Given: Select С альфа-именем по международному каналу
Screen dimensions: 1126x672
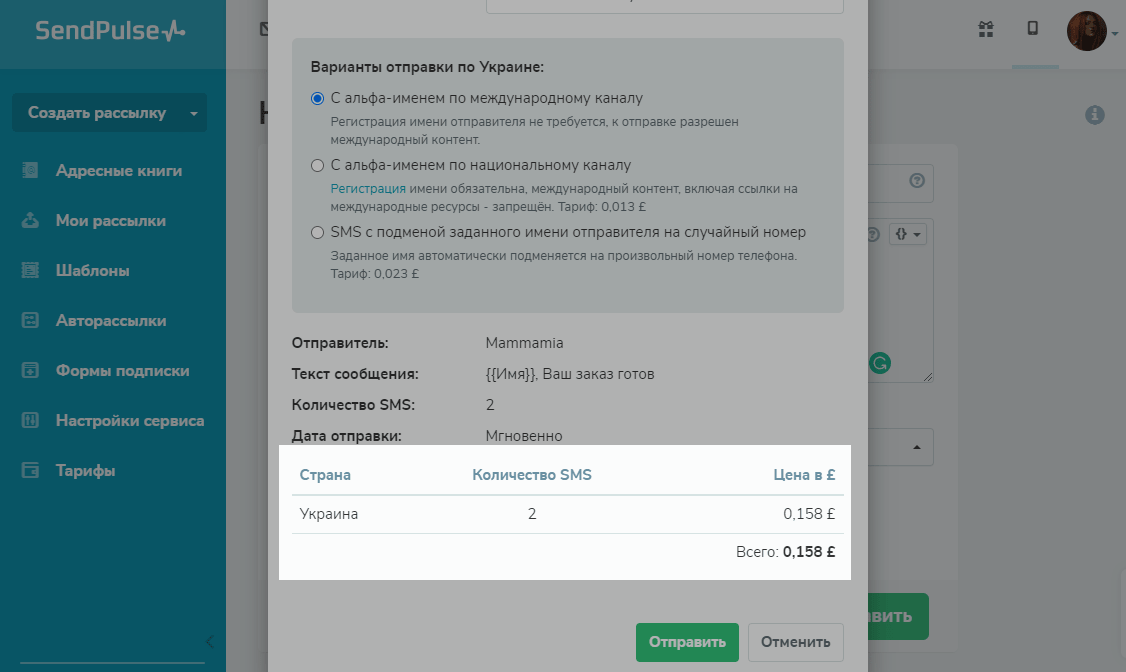Looking at the screenshot, I should tap(318, 99).
